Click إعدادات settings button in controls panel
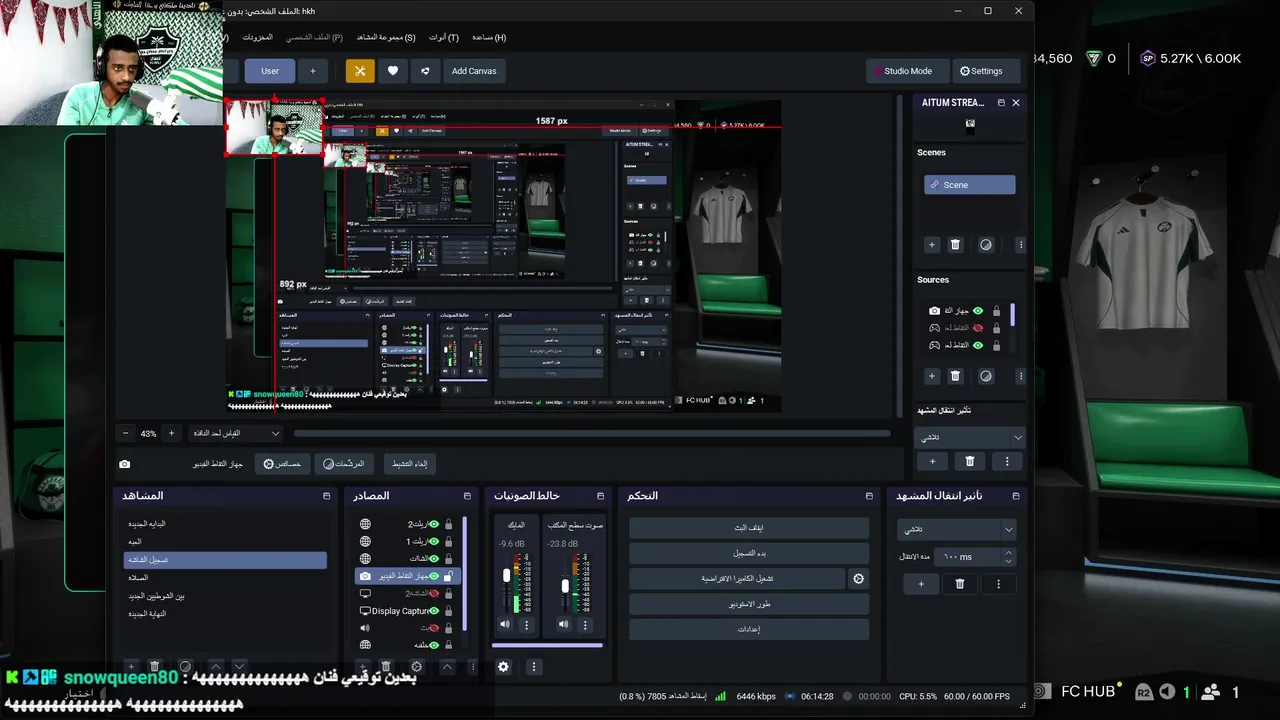Screen dimensions: 1280x720 (749, 630)
